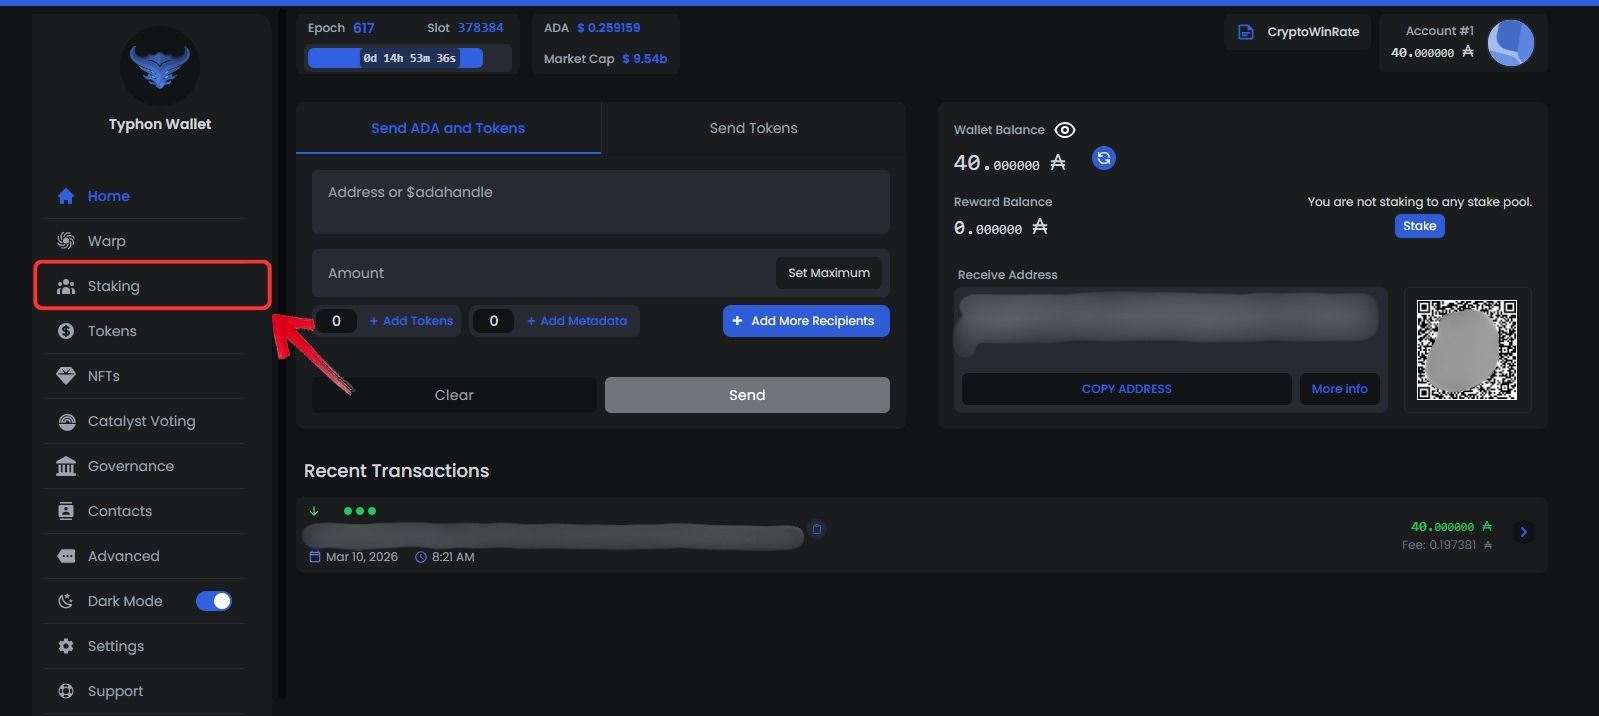Viewport: 1599px width, 716px height.
Task: Open the Contacts page
Action: 144,511
